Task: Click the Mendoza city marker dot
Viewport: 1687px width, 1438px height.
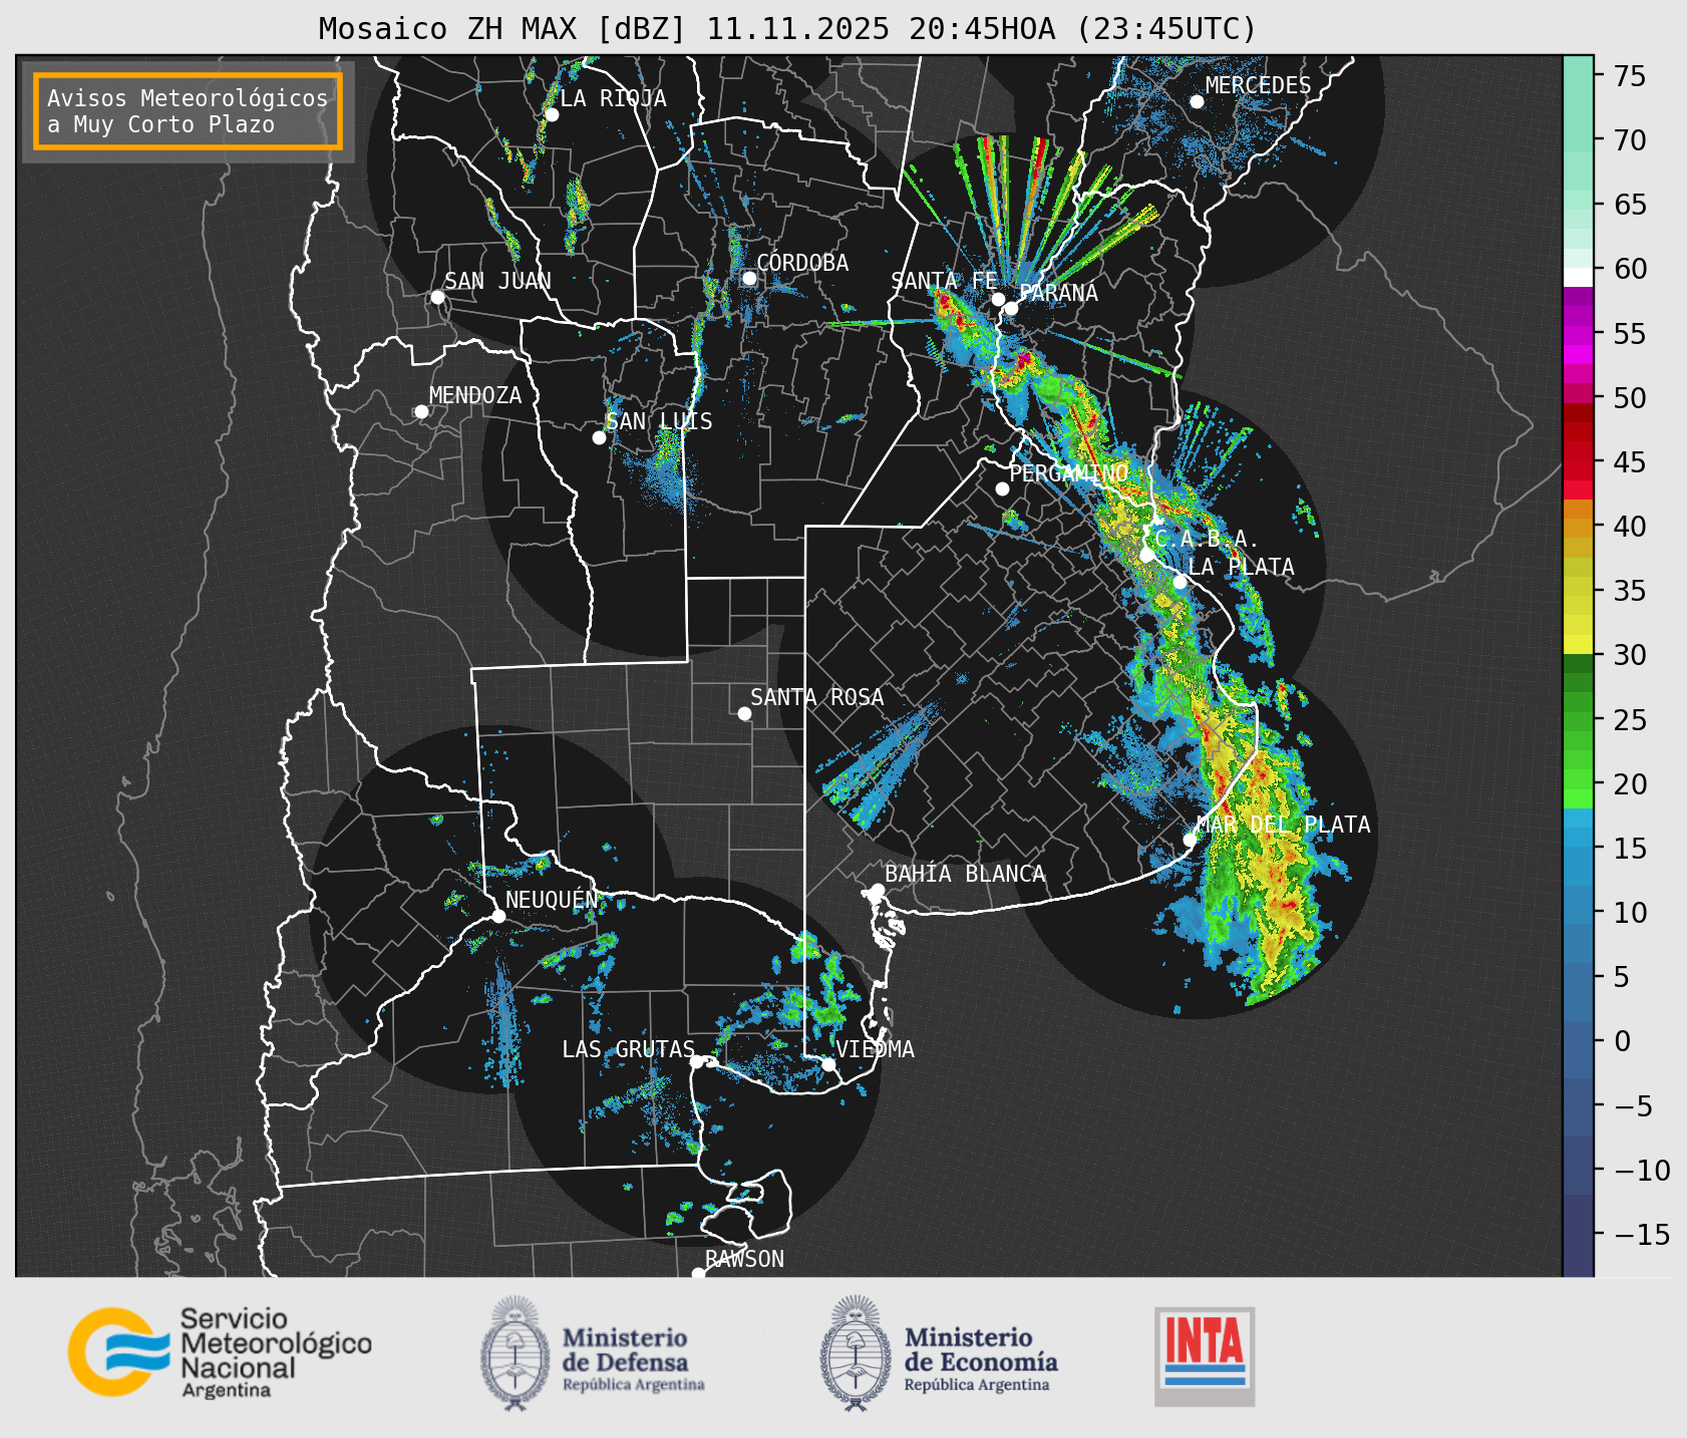Action: click(x=422, y=412)
